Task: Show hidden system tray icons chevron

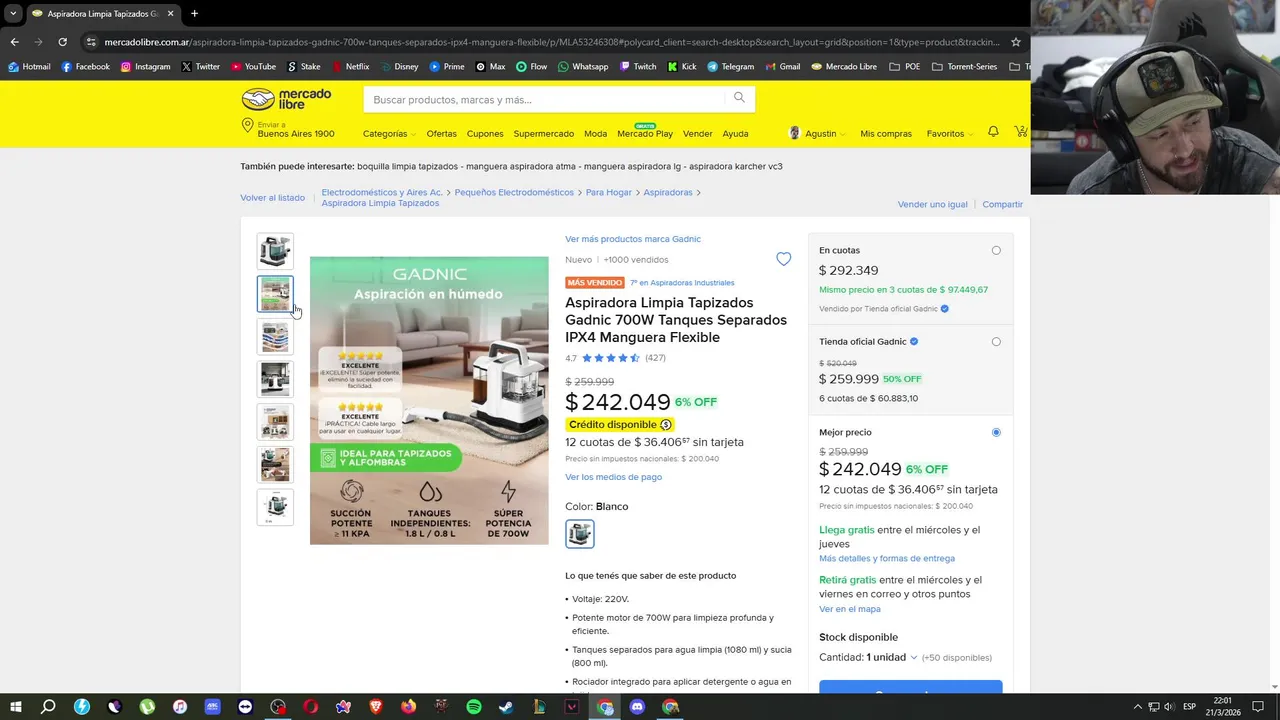Action: tap(1138, 706)
